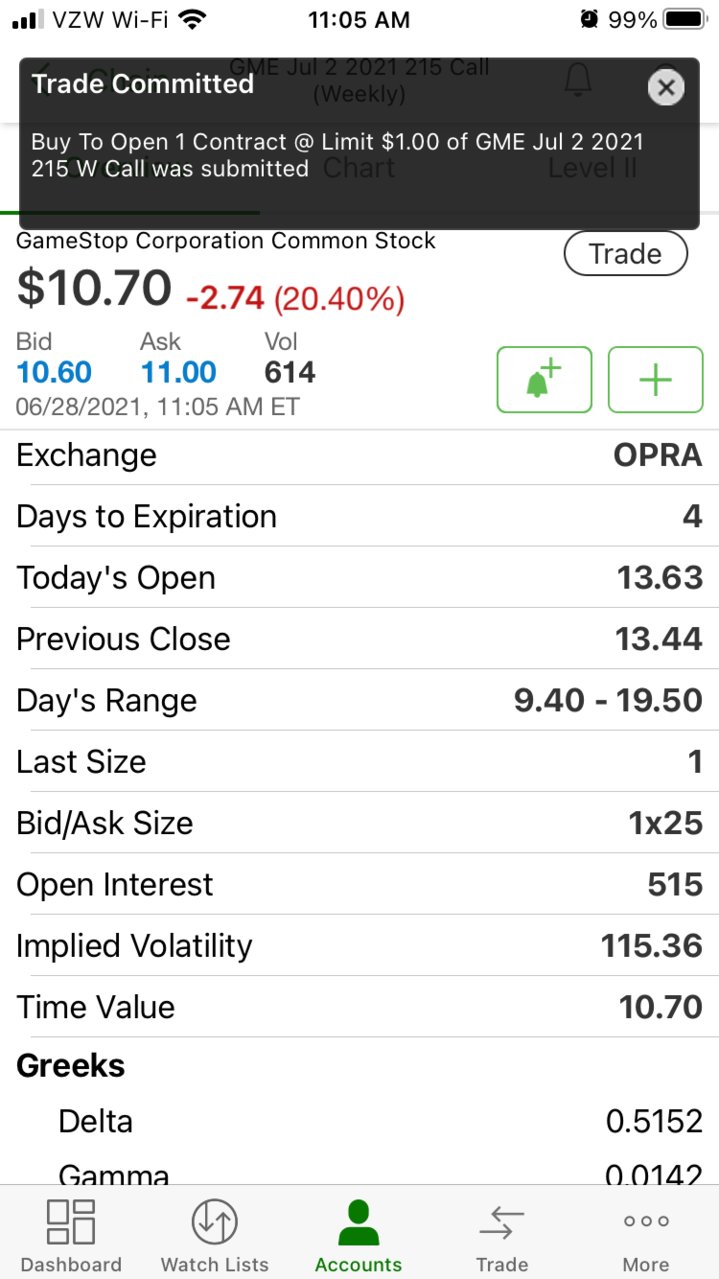Dismiss the Trade Committed notification

click(x=666, y=88)
